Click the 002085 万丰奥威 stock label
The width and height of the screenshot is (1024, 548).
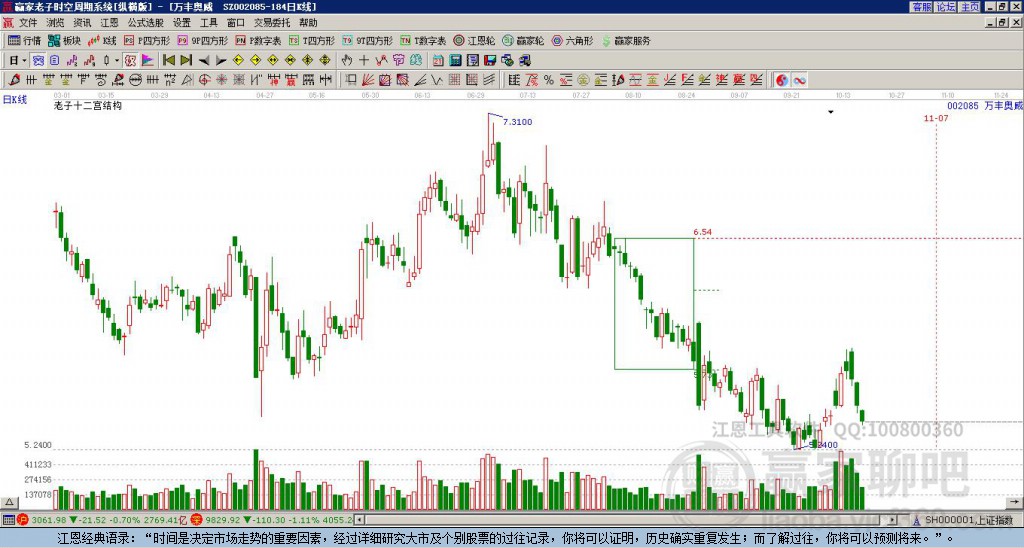tap(985, 105)
